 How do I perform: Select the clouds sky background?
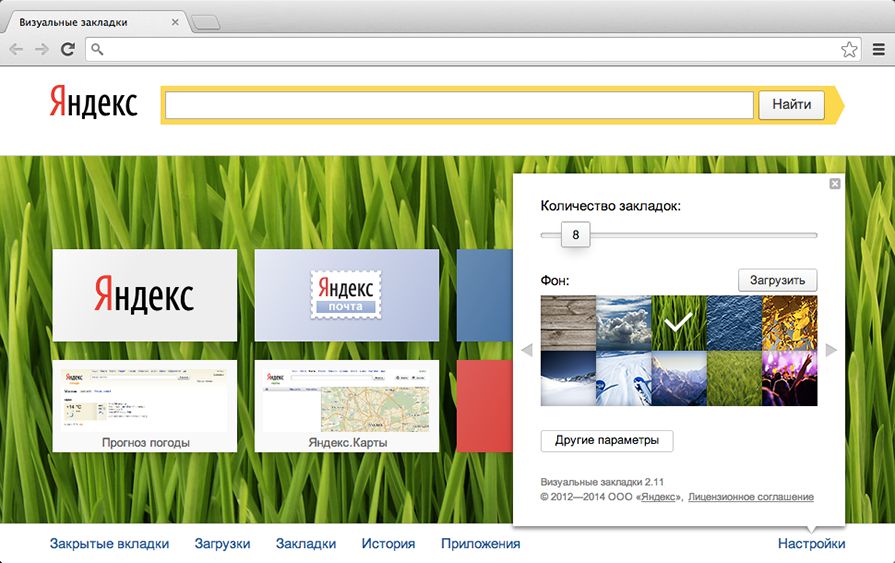624,323
